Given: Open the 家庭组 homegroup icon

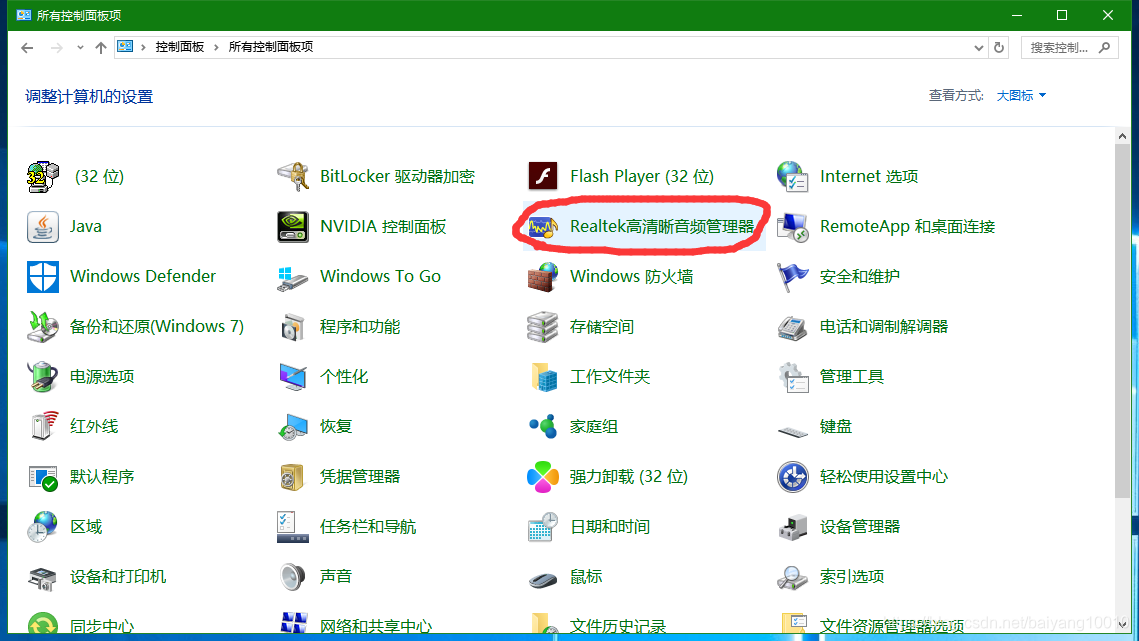Looking at the screenshot, I should pyautogui.click(x=543, y=427).
